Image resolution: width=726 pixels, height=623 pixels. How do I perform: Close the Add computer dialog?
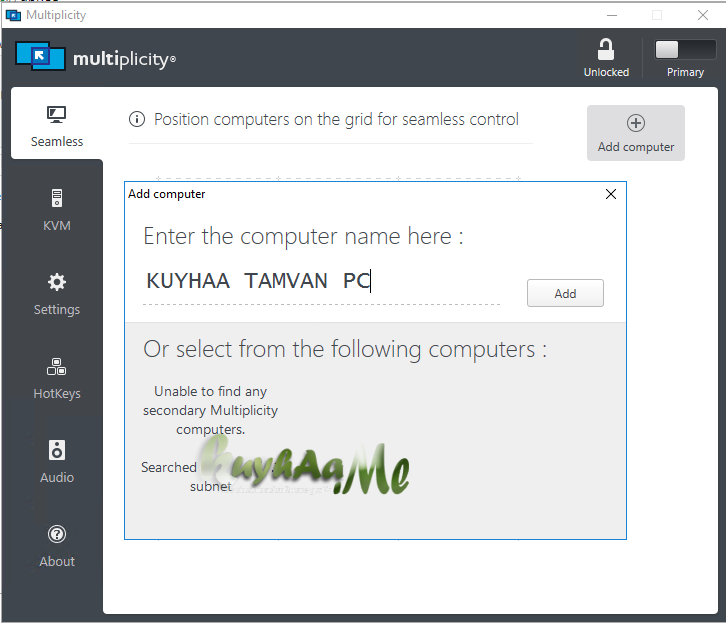(611, 194)
